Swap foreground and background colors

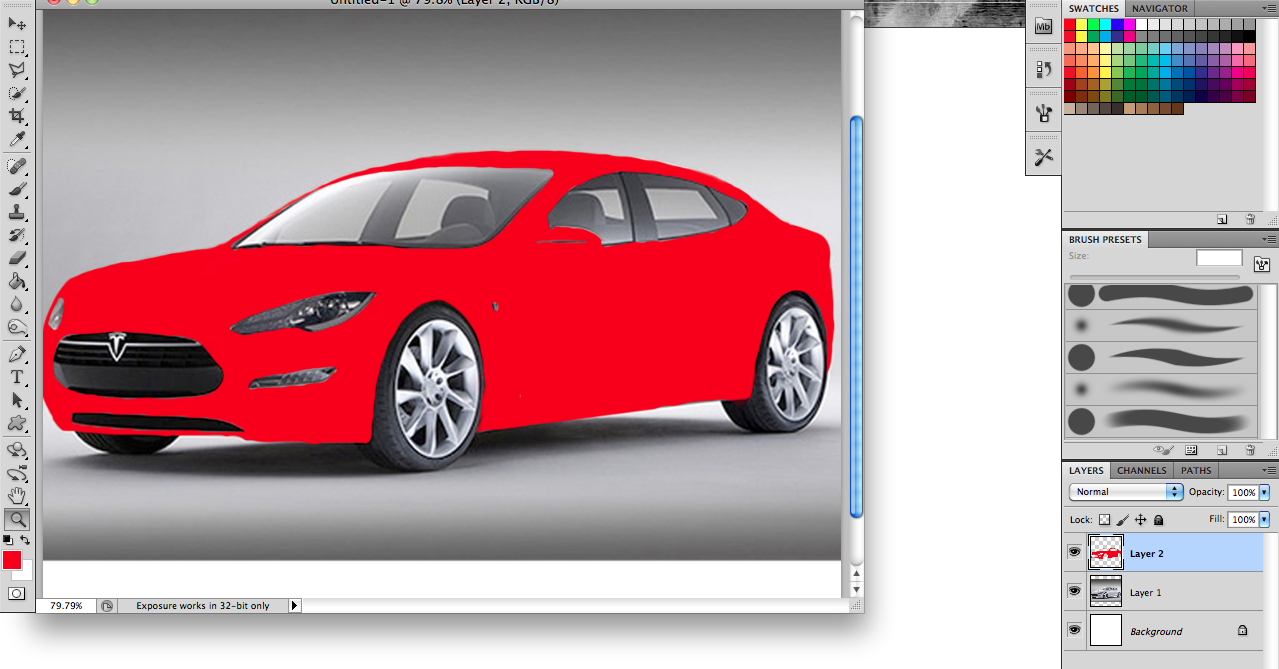point(26,540)
